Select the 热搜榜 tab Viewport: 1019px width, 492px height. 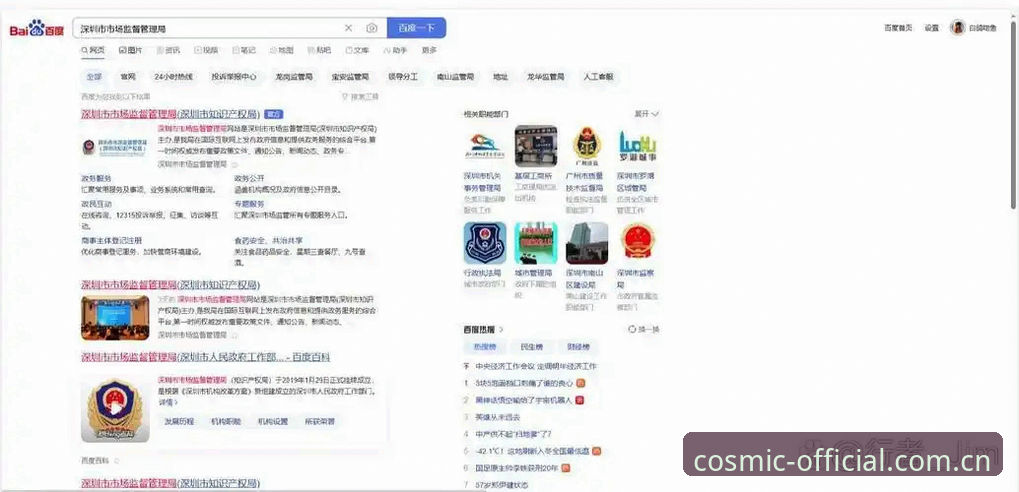(x=484, y=347)
